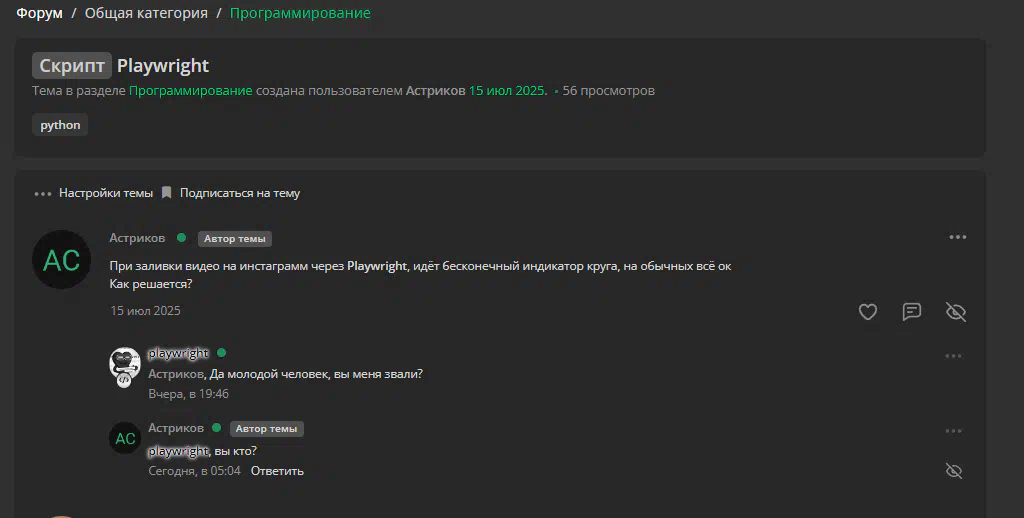Image resolution: width=1024 pixels, height=518 pixels.
Task: Toggle the crossed-eye hide icon on the main post
Action: (955, 312)
